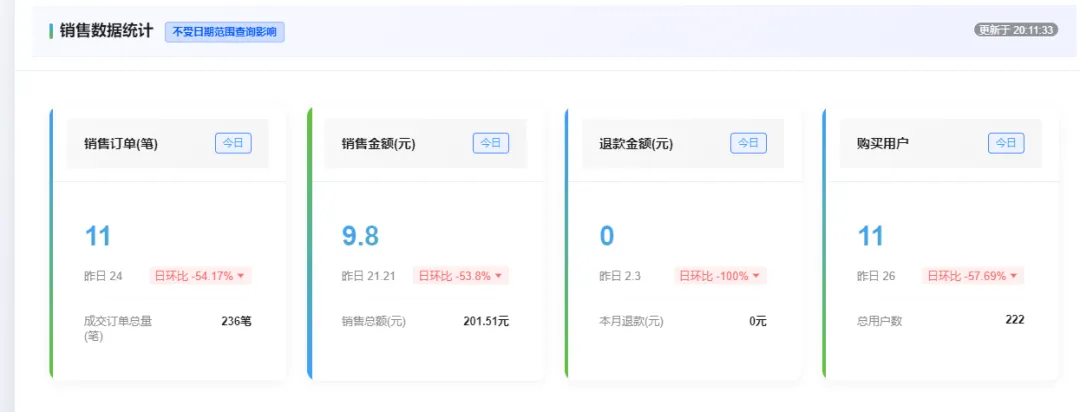Screen dimensions: 1080x412
Task: Click the refund amount value 0
Action: [607, 236]
